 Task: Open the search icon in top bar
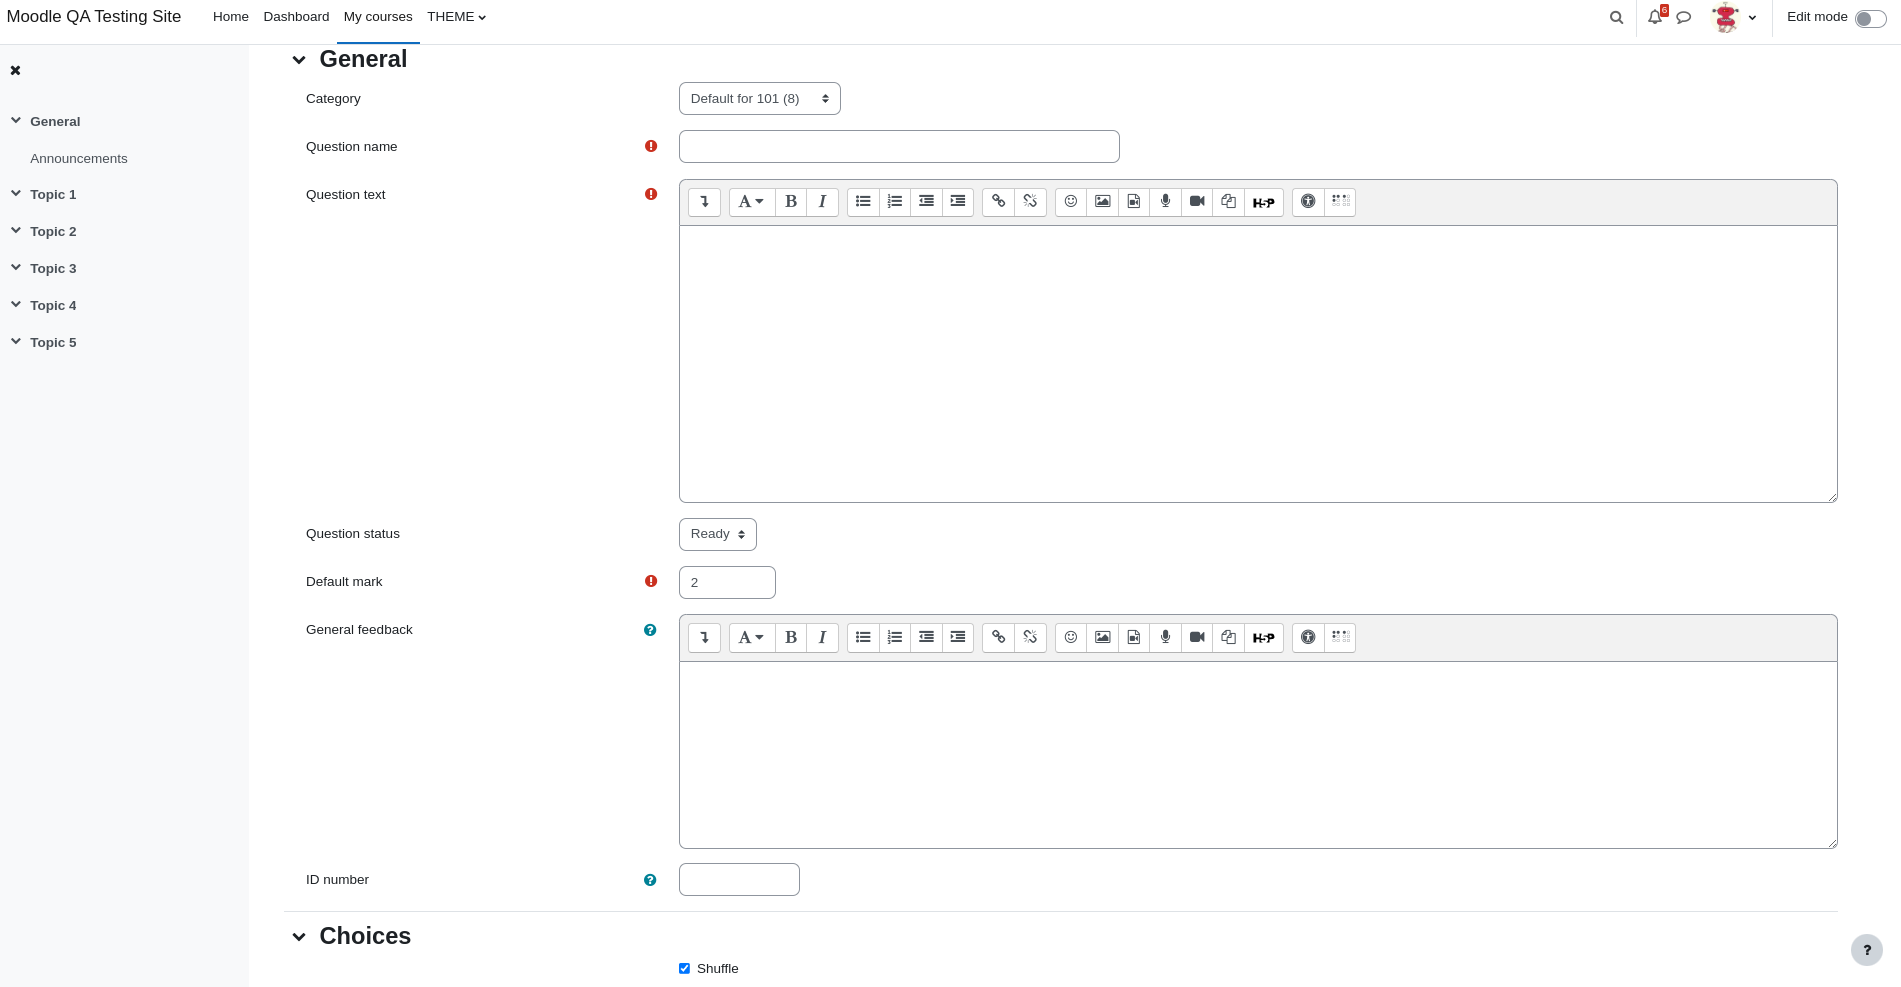1616,17
